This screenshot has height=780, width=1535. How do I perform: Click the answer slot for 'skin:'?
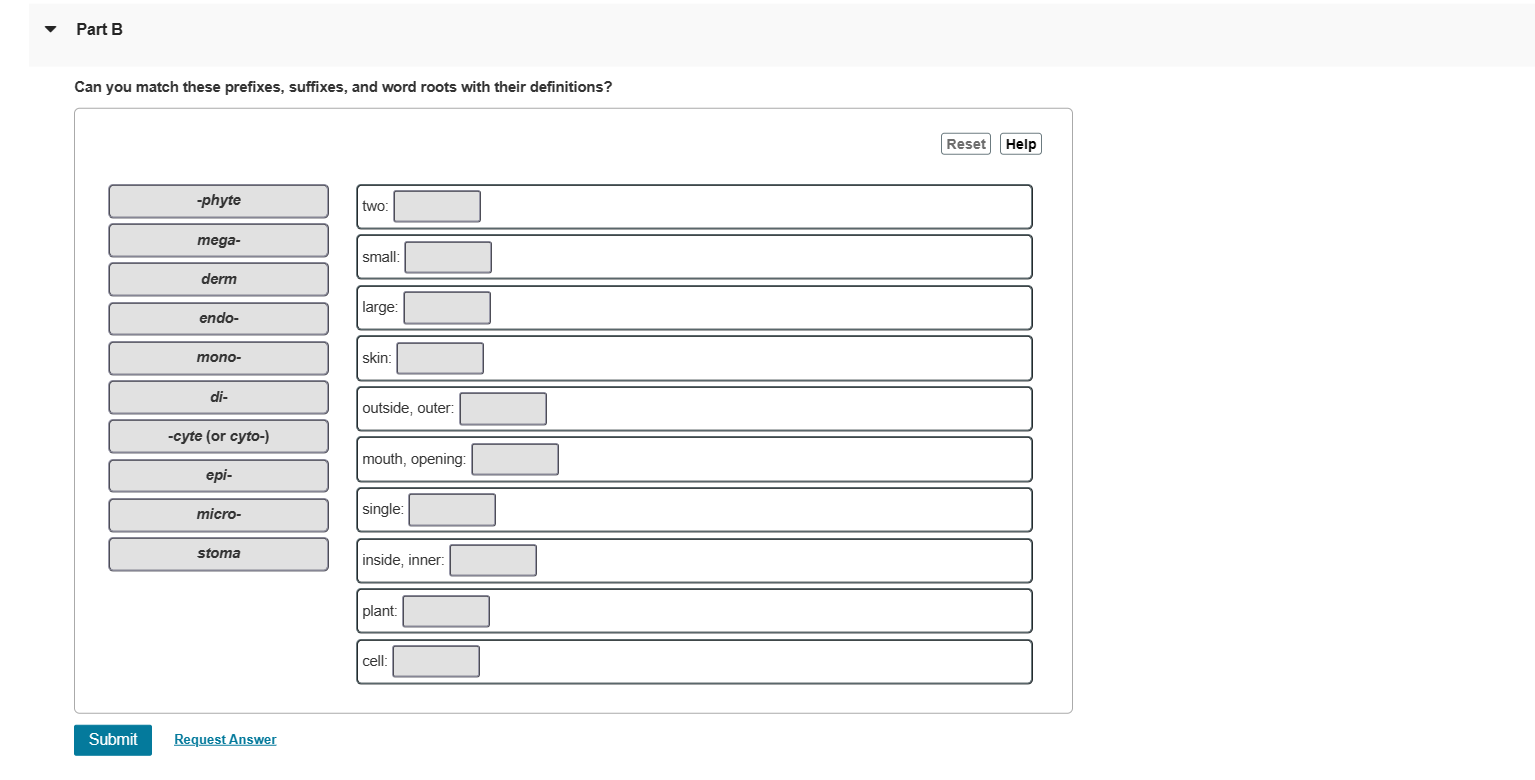440,358
